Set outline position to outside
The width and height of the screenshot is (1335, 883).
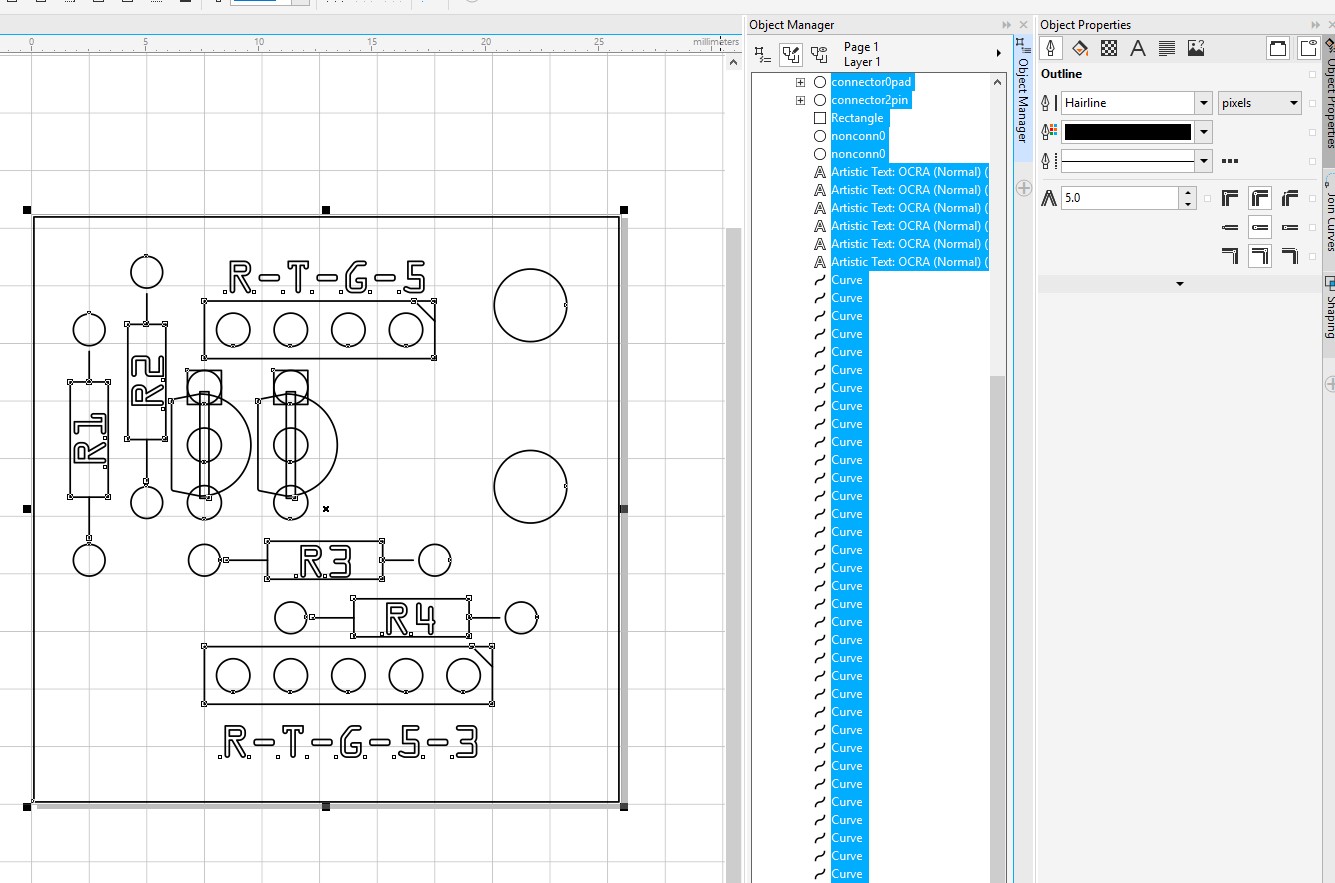[1230, 256]
